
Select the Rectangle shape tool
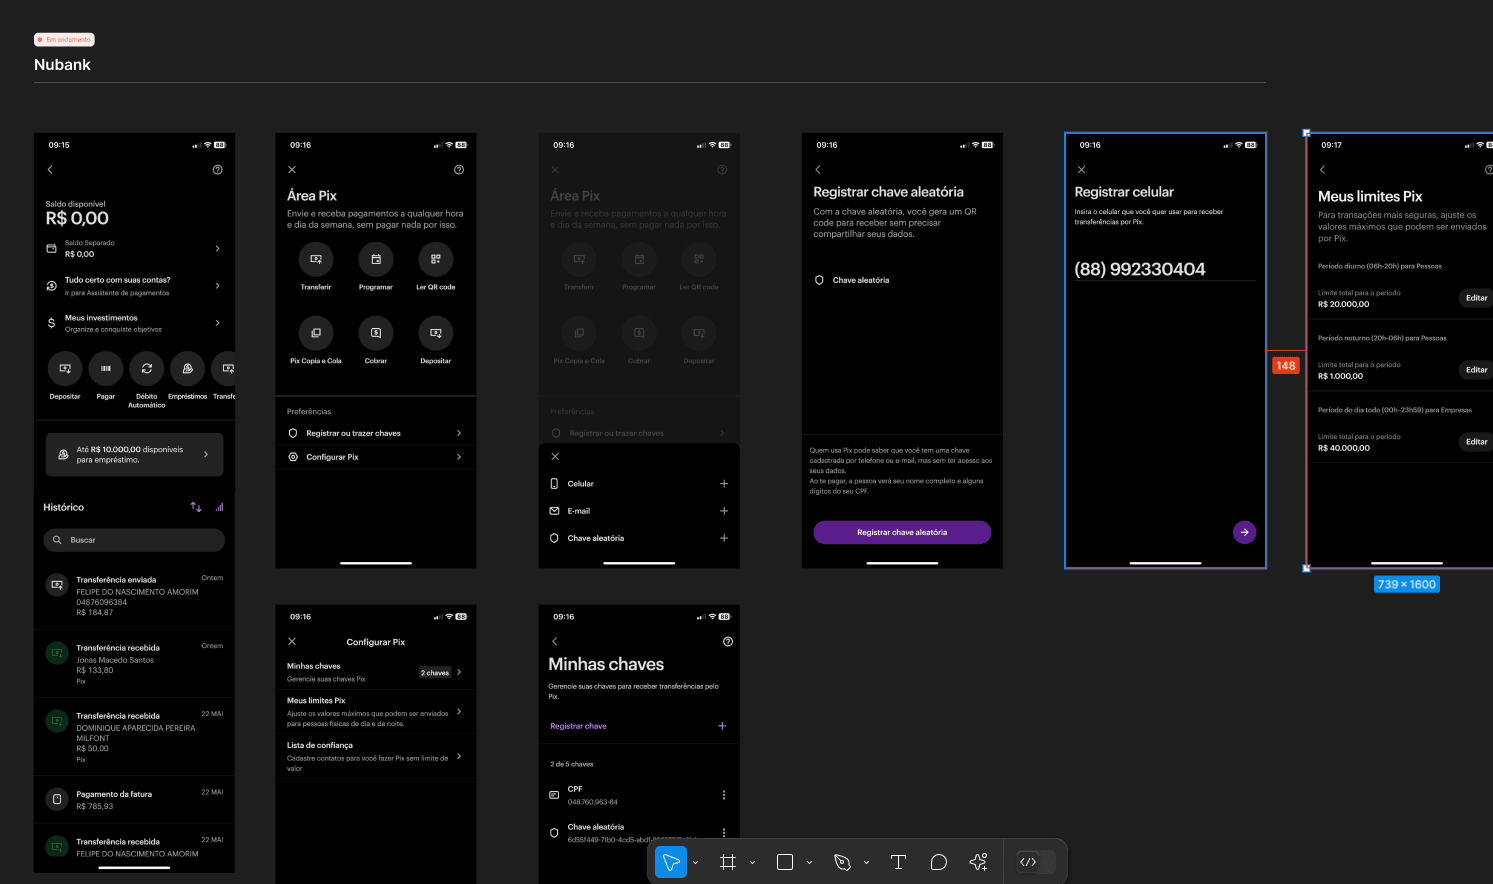pyautogui.click(x=785, y=862)
